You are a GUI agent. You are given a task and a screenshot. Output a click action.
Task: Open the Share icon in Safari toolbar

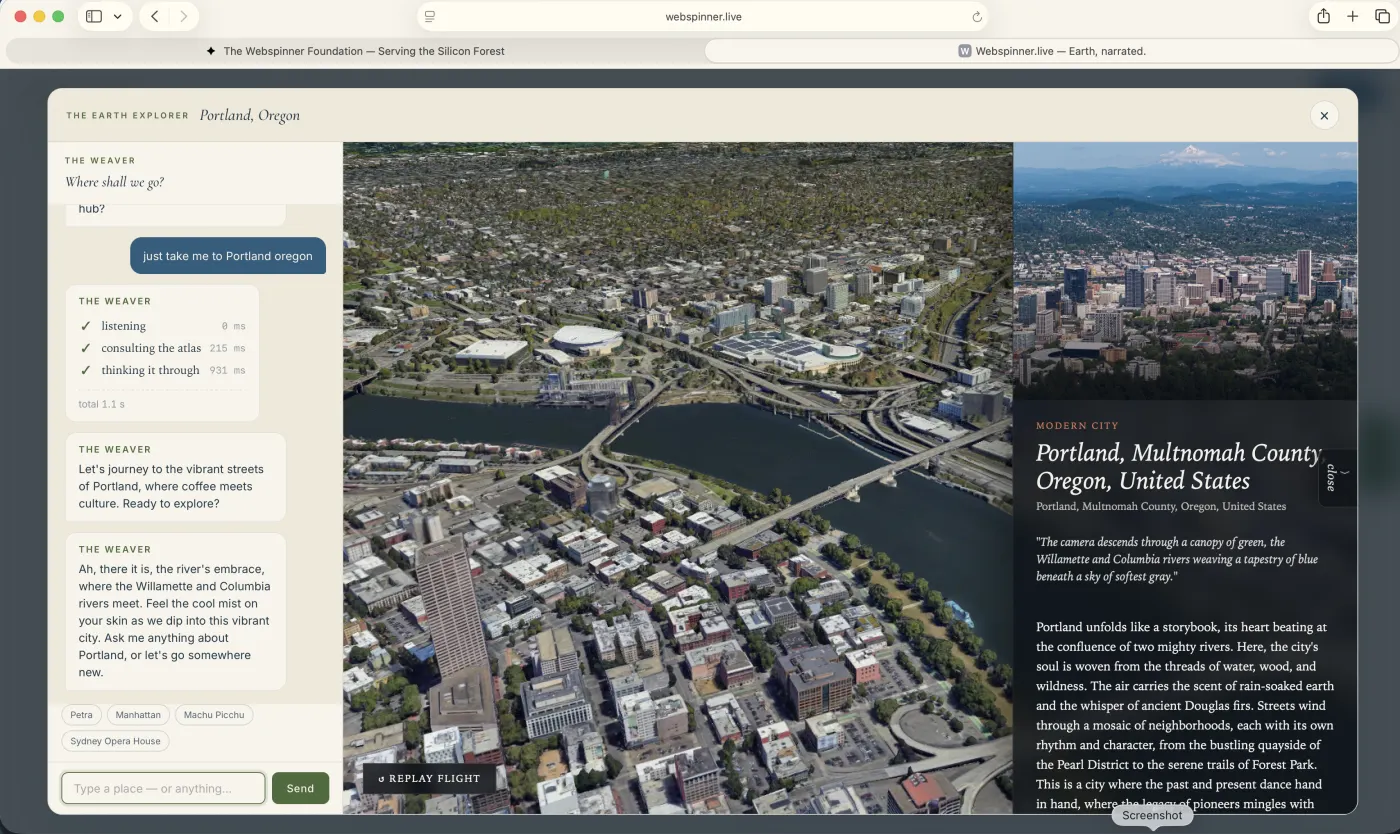coord(1323,16)
